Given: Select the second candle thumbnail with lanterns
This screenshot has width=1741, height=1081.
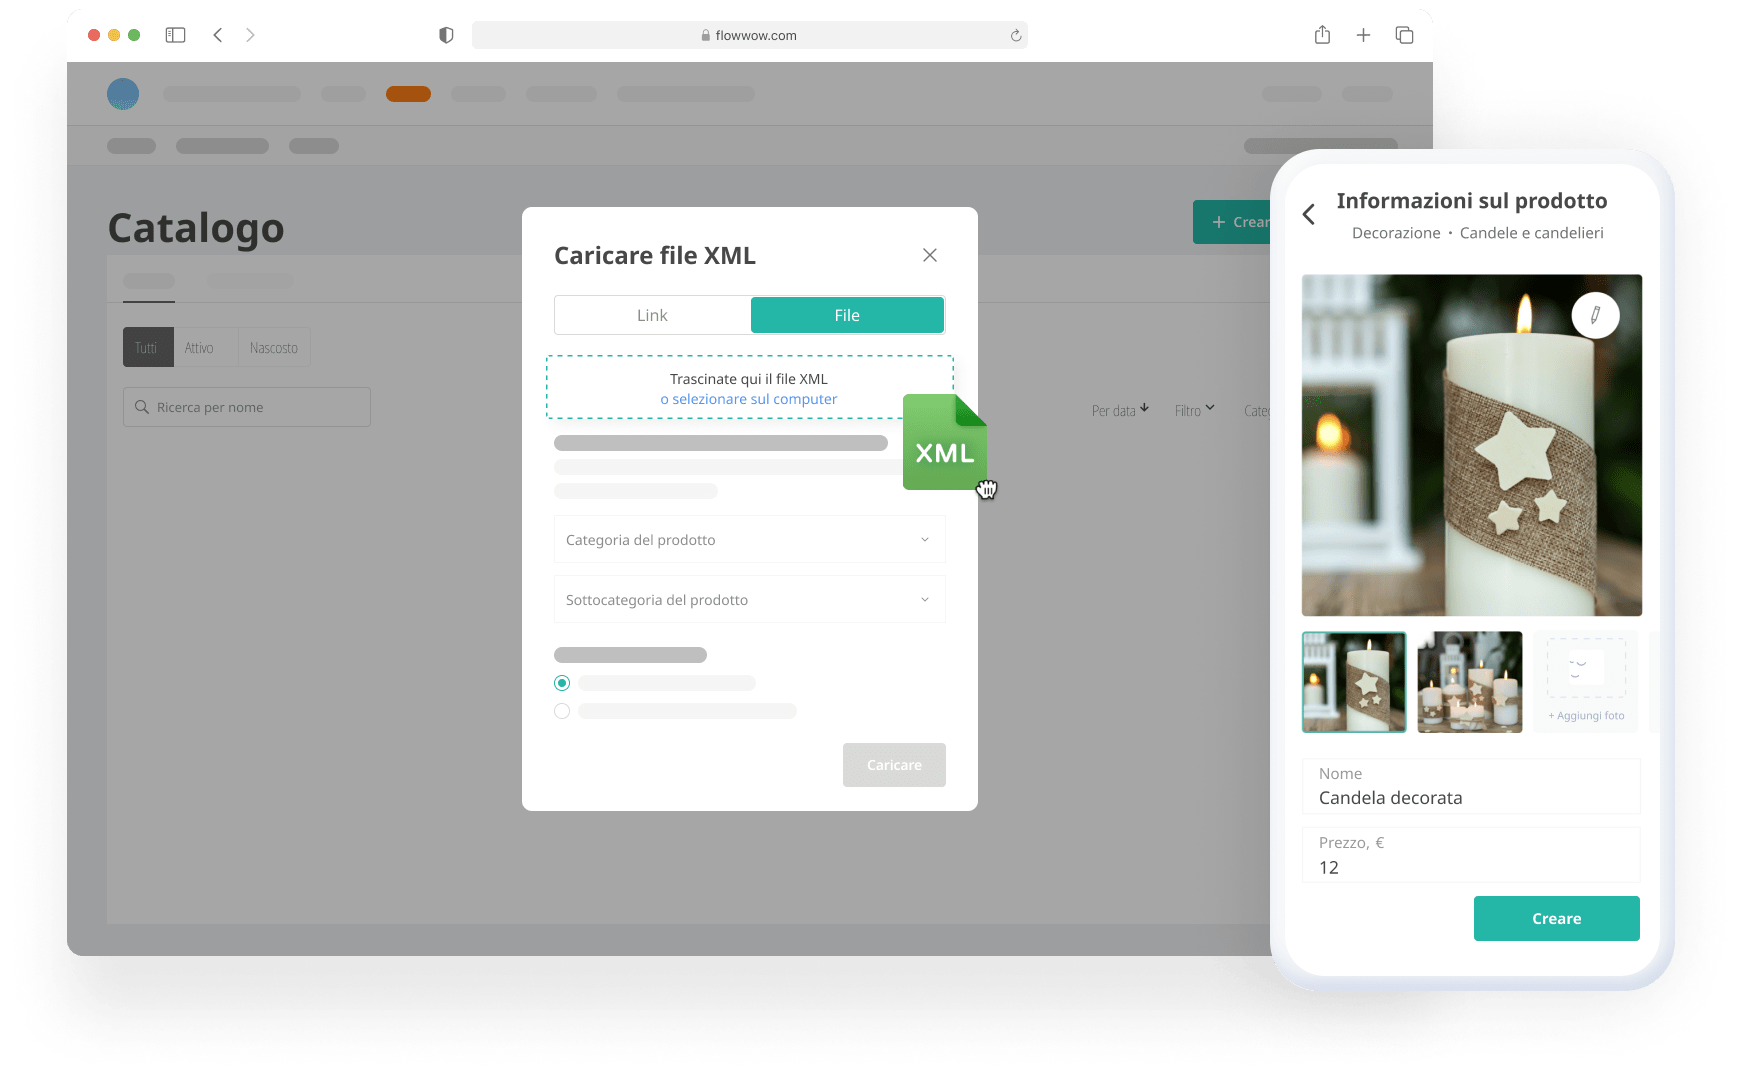Looking at the screenshot, I should [1469, 682].
